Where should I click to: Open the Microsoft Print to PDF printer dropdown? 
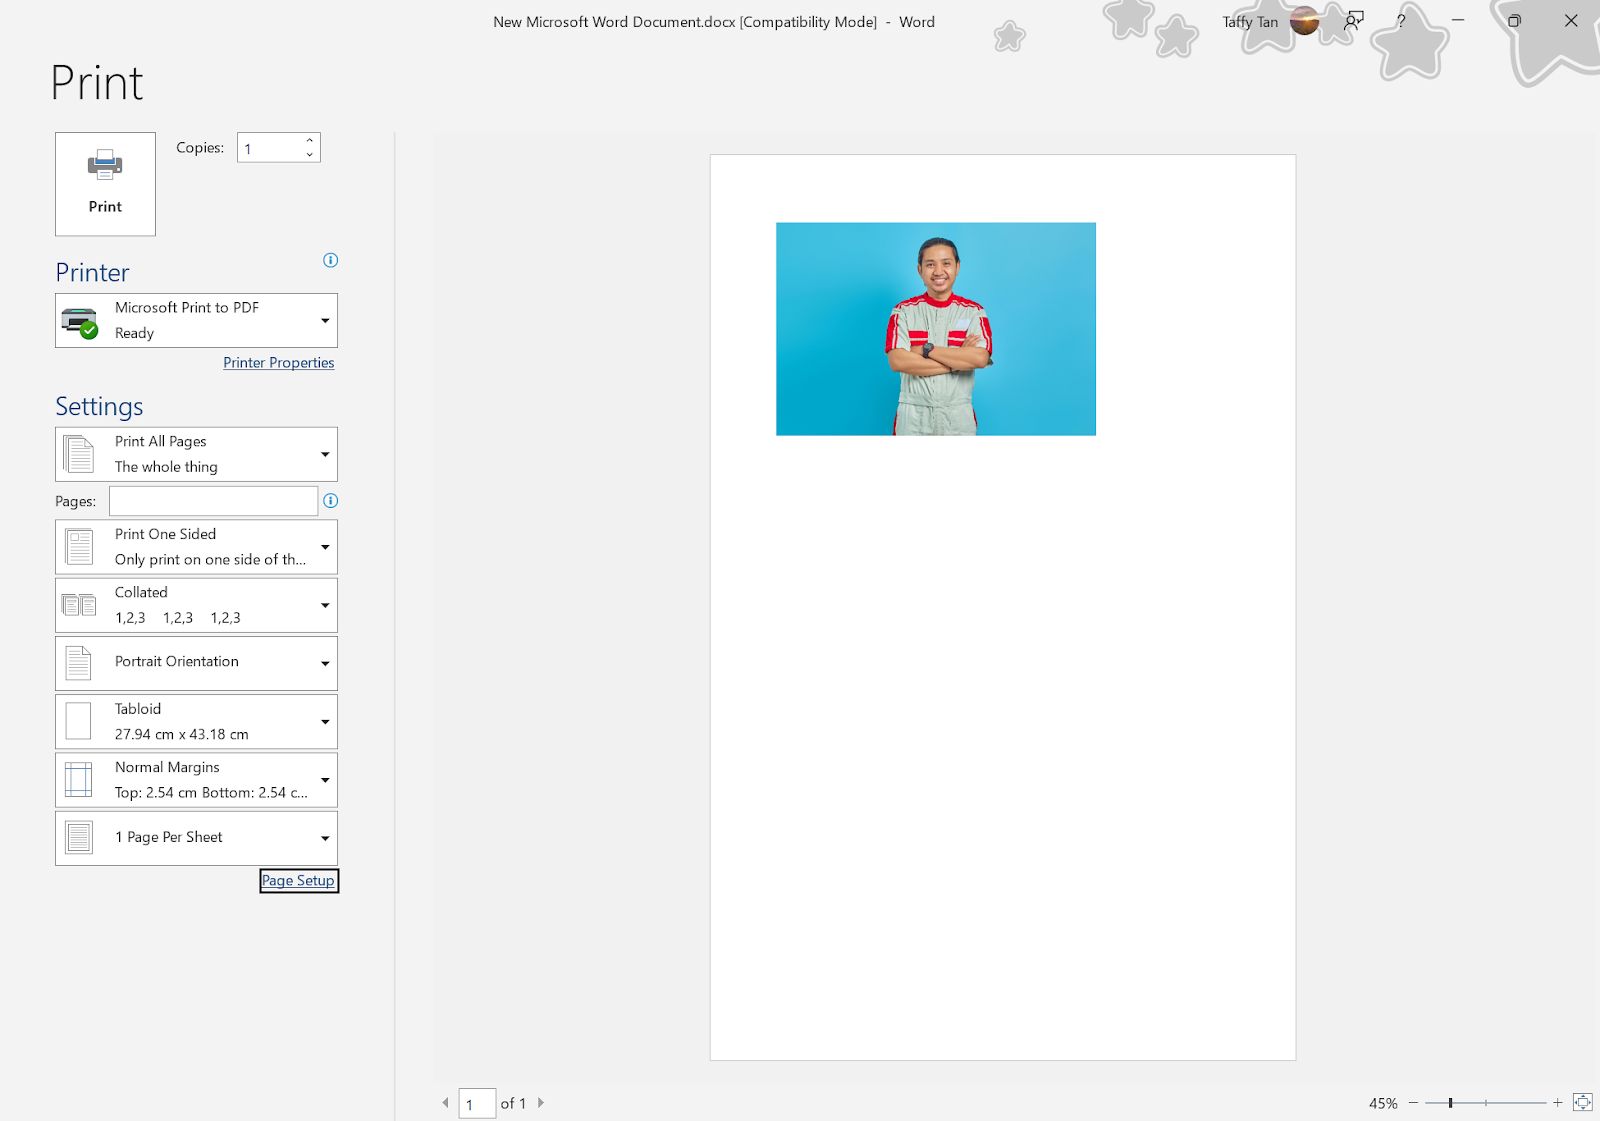pyautogui.click(x=196, y=320)
